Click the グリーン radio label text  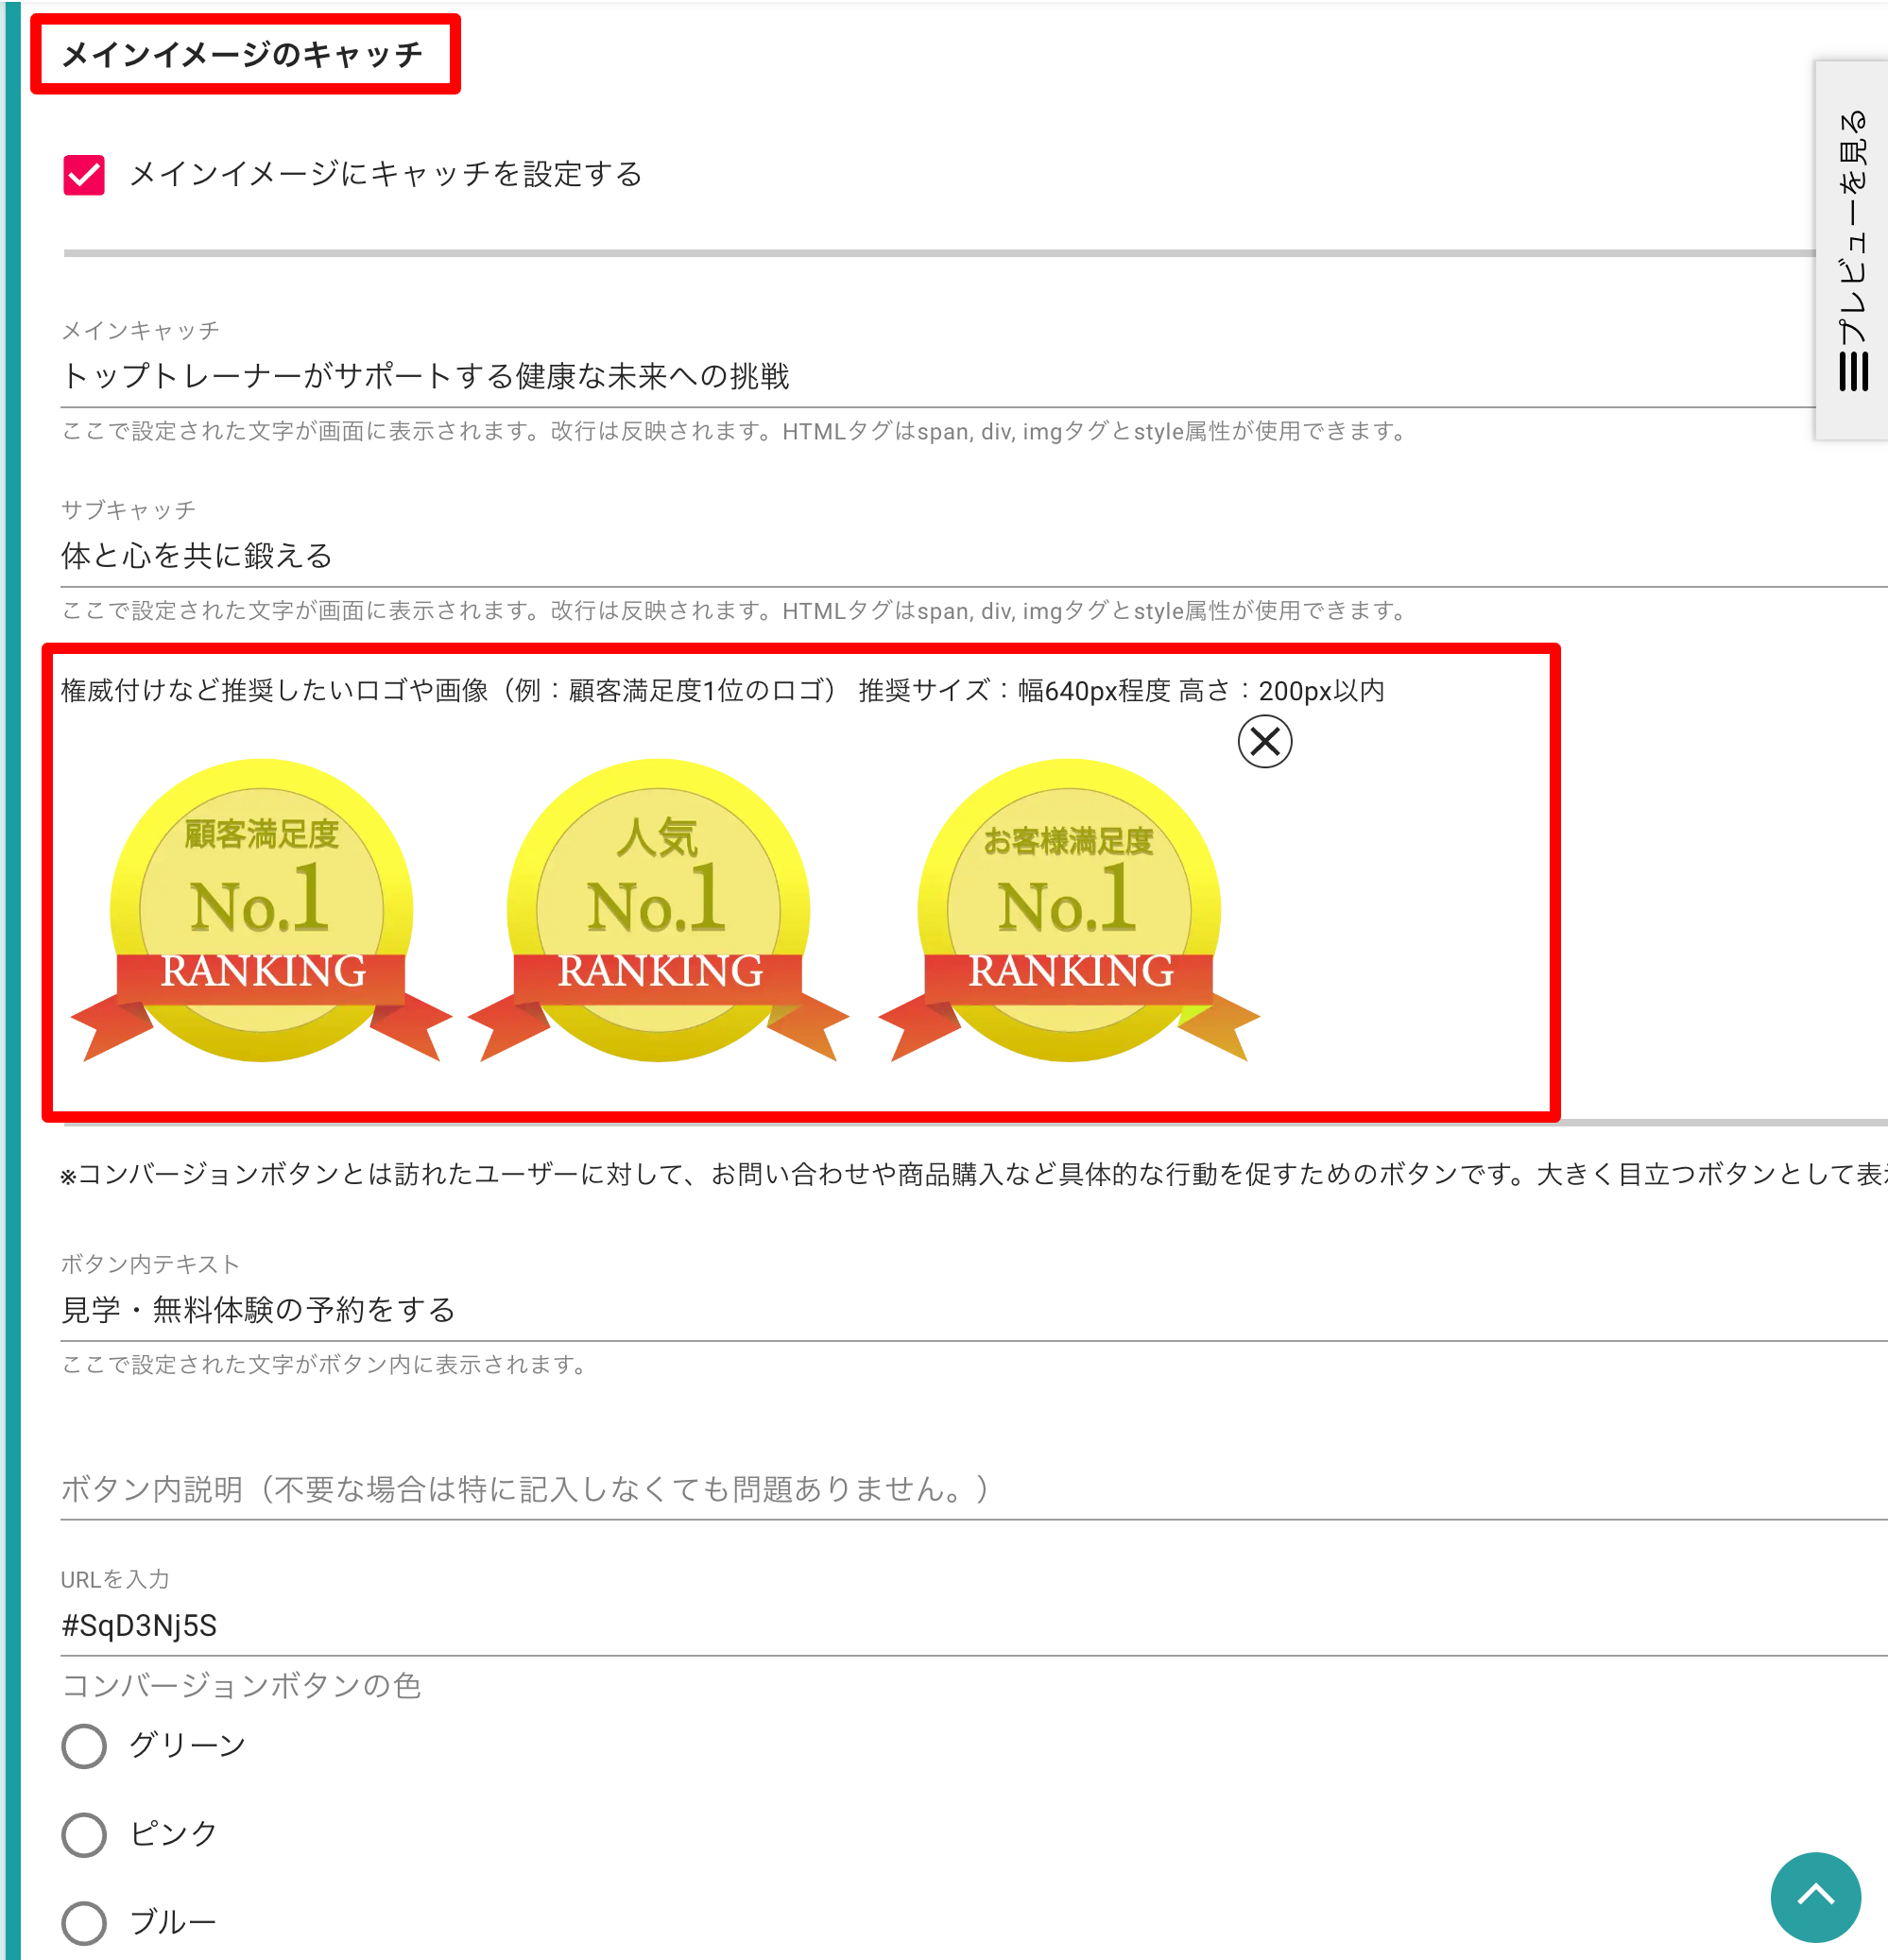click(x=188, y=1746)
